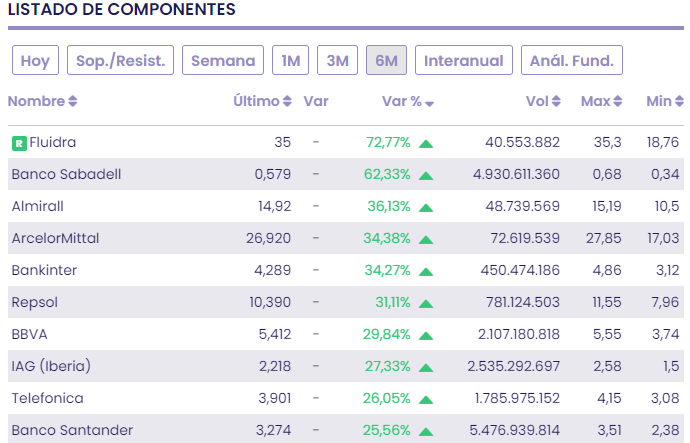Image resolution: width=690 pixels, height=443 pixels.
Task: Sort by Min column arrows icon
Action: point(680,102)
